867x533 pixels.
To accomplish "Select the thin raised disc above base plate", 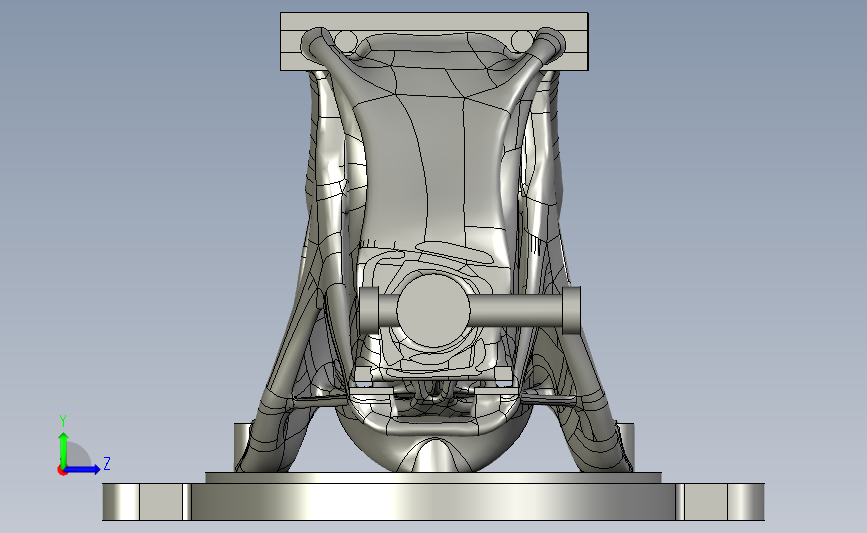I will 434,478.
